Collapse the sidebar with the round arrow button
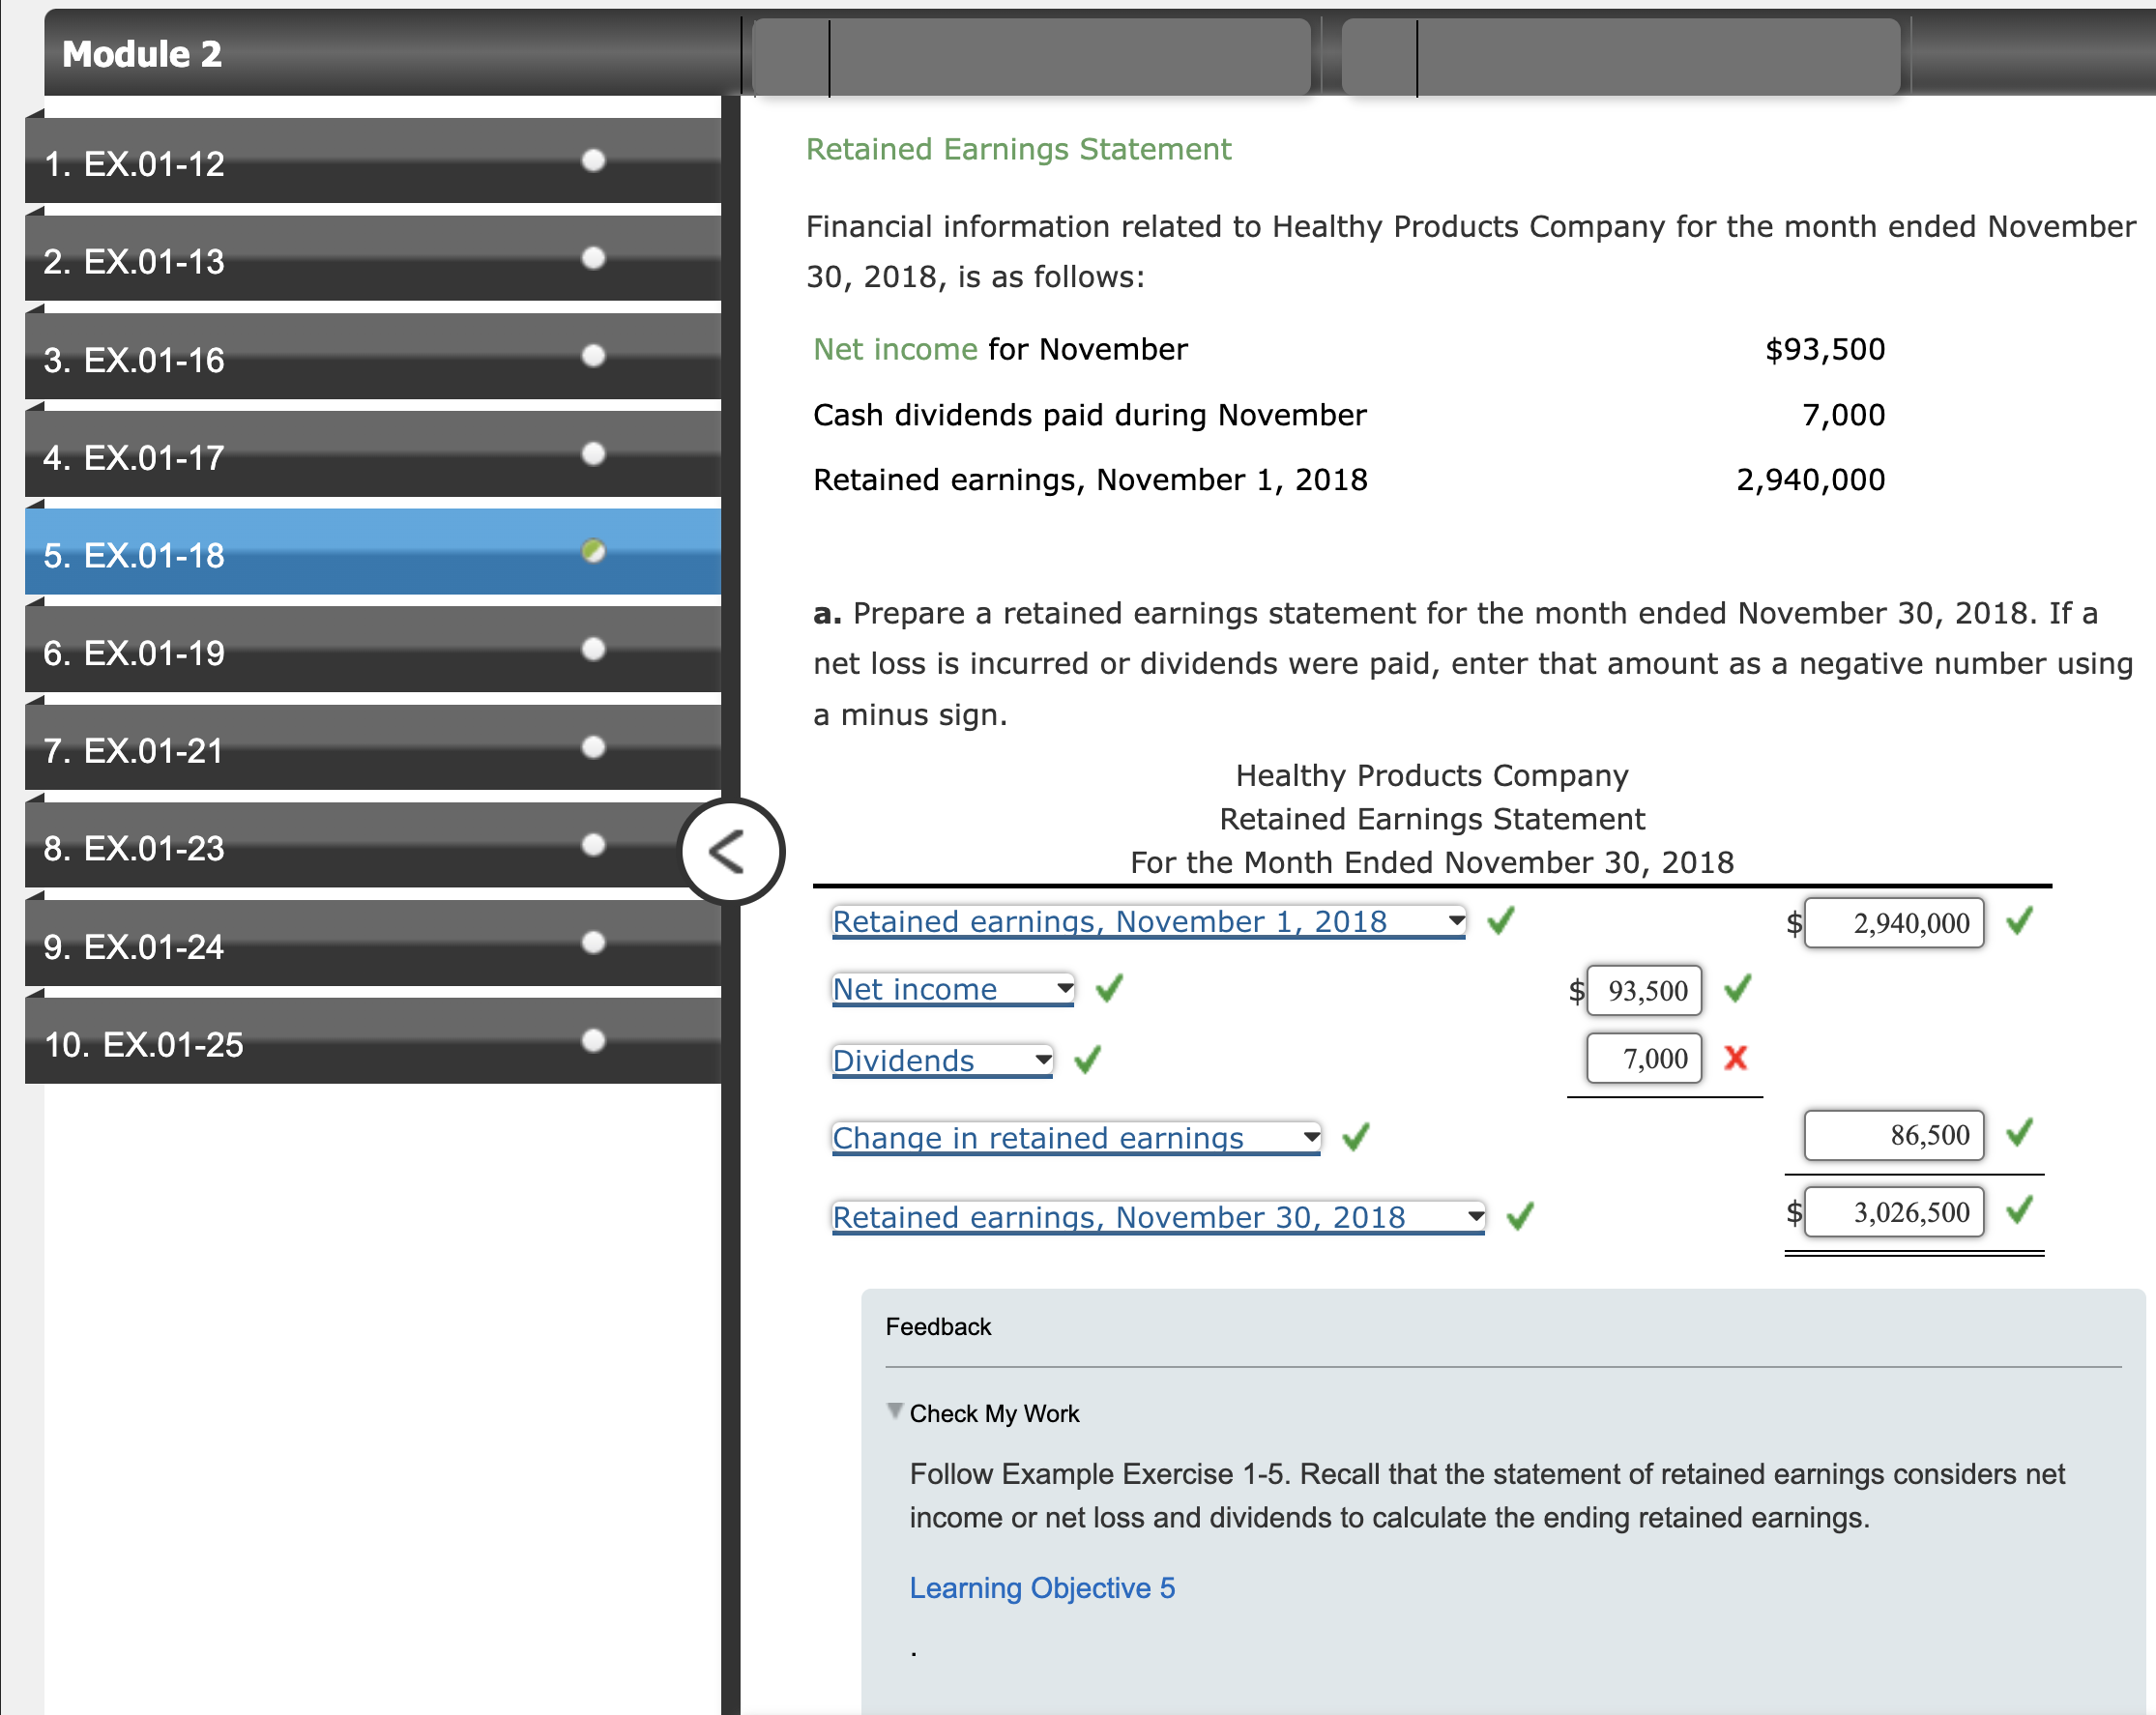Screen dimensions: 2156x1715 pyautogui.click(x=731, y=852)
